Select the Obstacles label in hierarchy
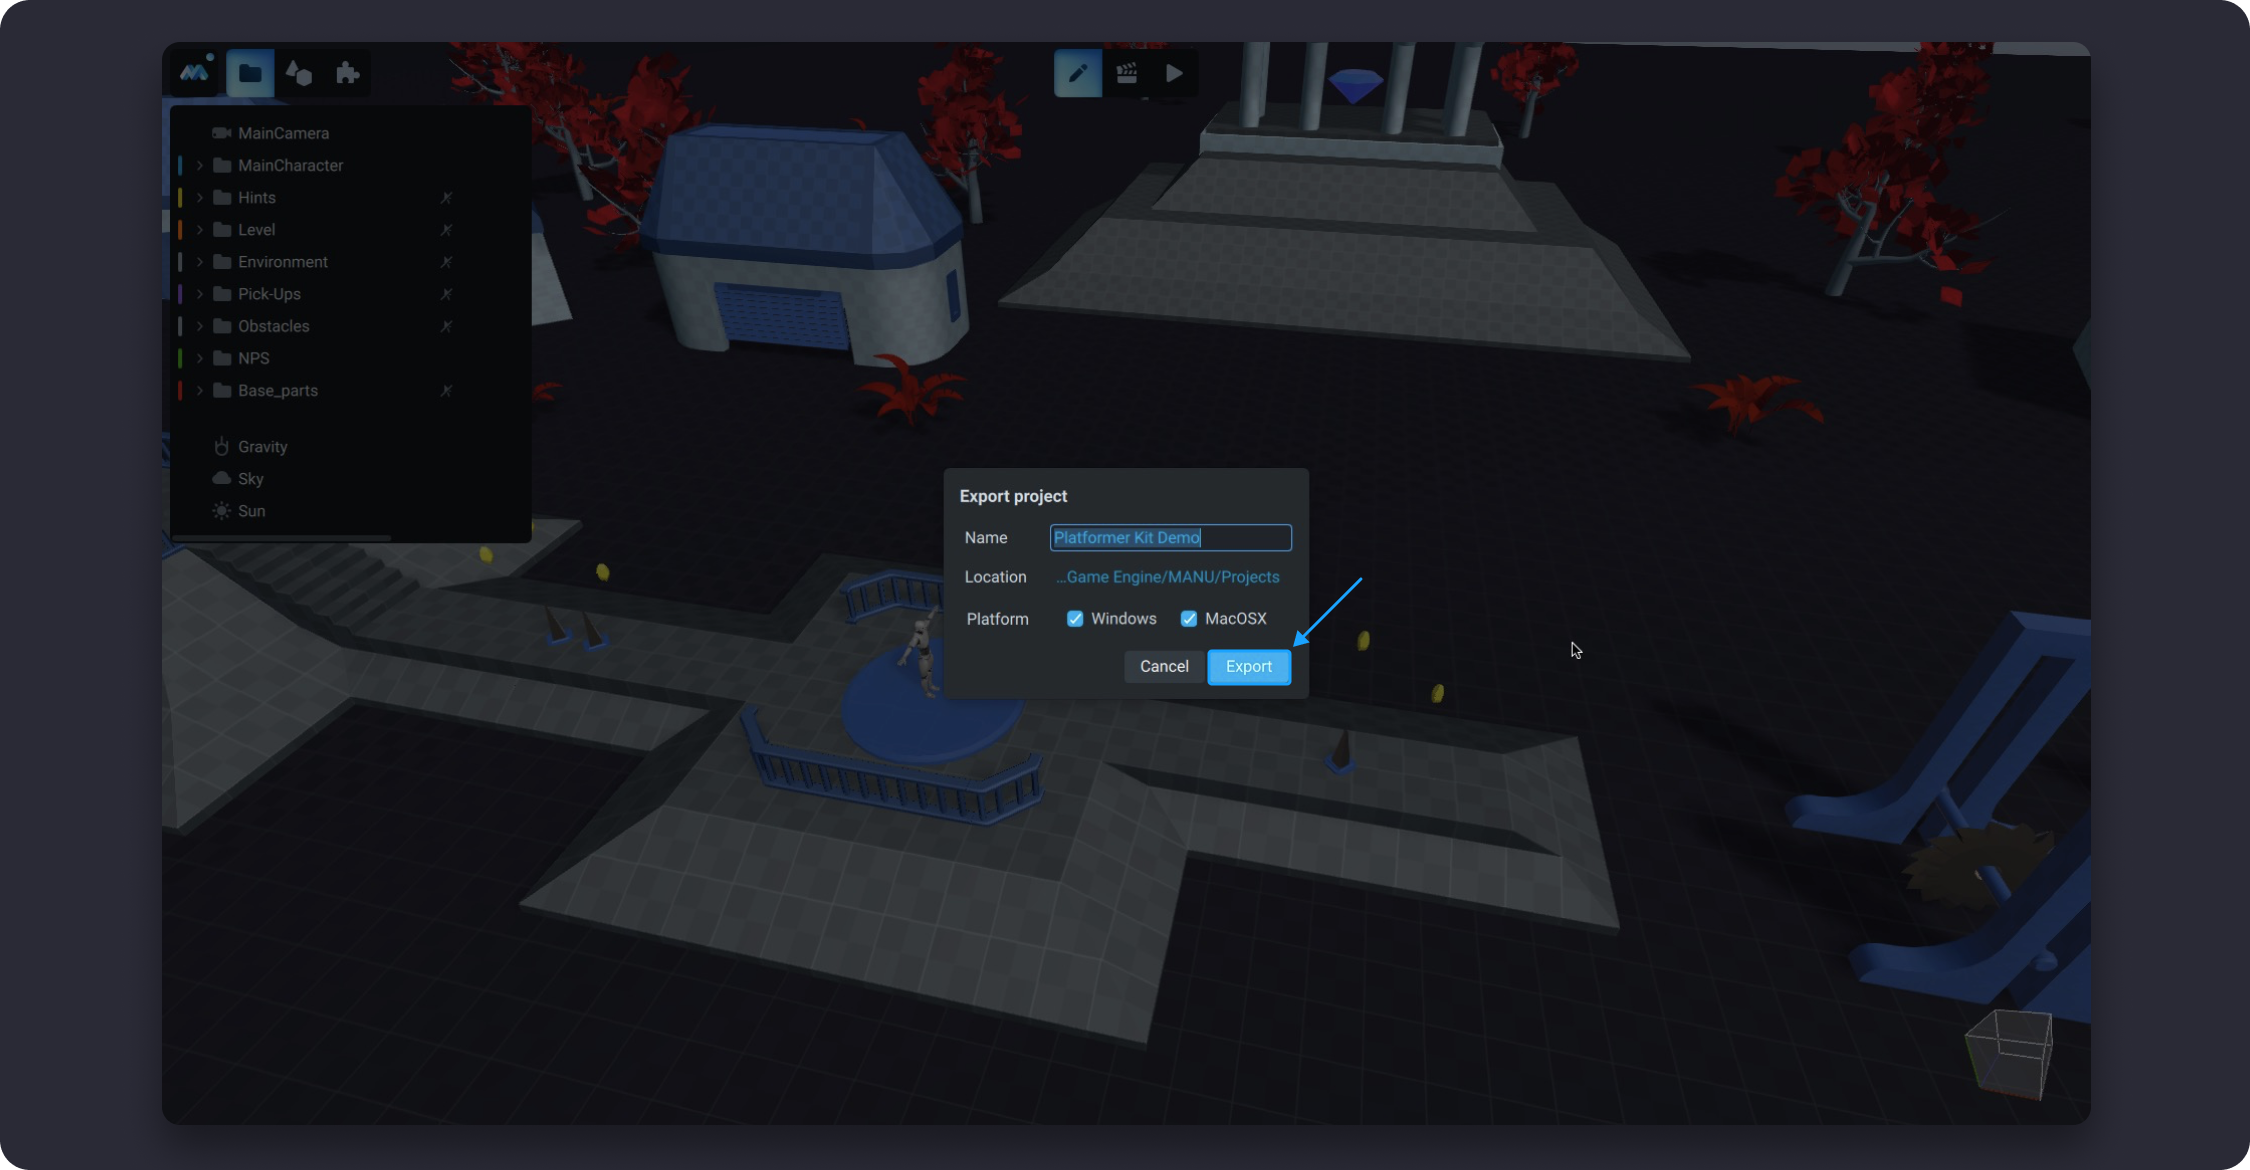Image resolution: width=2250 pixels, height=1170 pixels. click(x=274, y=326)
